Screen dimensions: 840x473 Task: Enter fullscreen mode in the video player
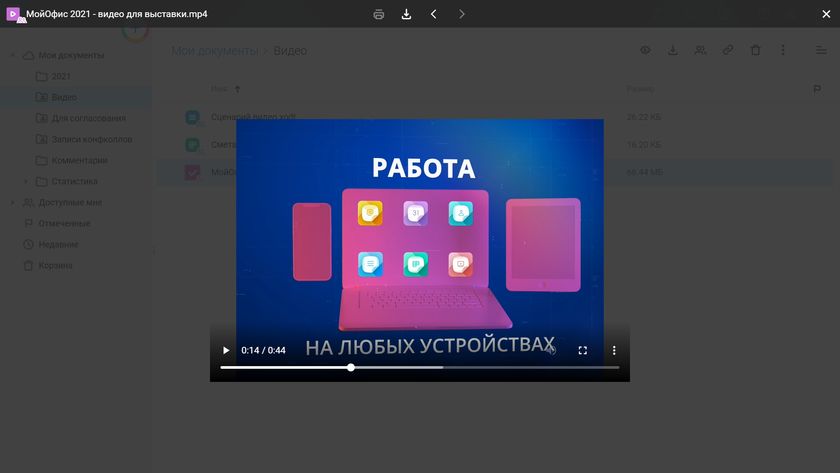pos(583,351)
